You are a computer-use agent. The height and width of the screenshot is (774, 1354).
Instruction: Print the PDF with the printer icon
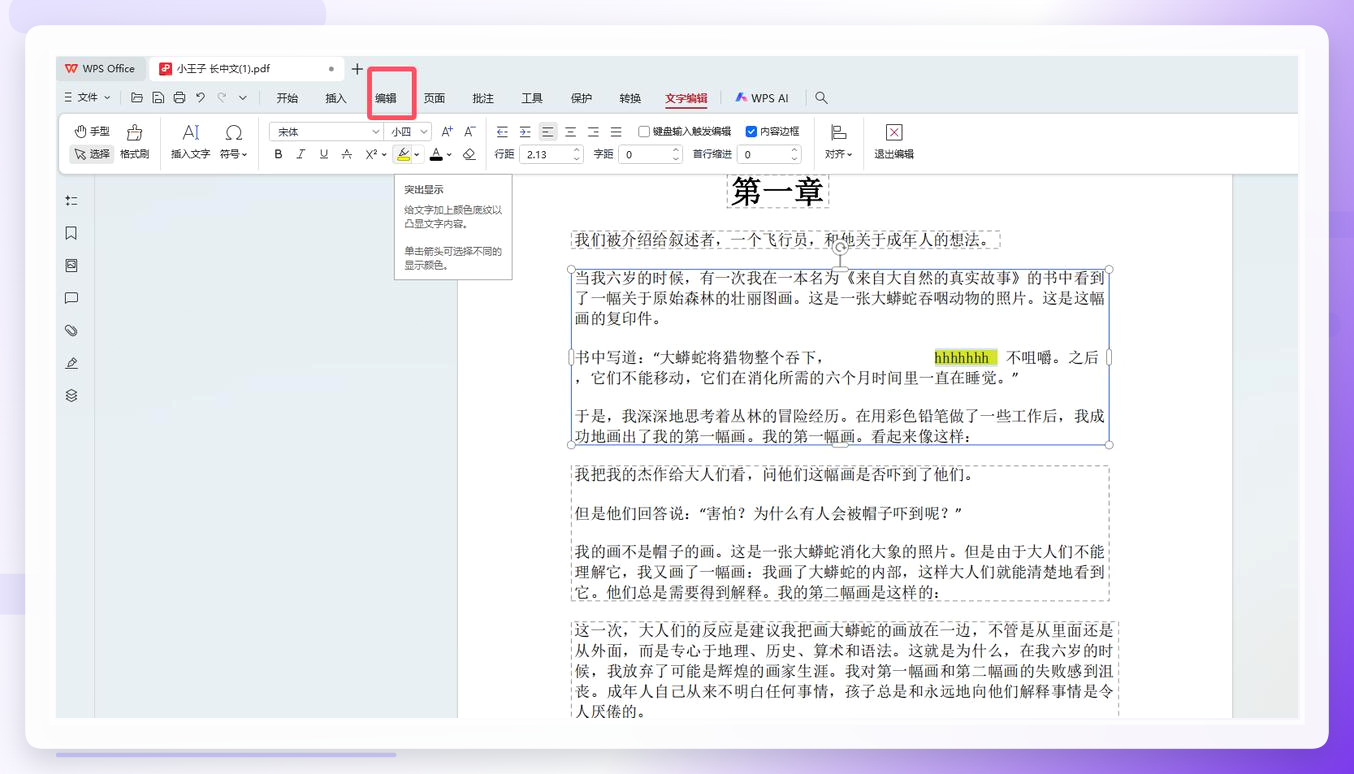(179, 98)
